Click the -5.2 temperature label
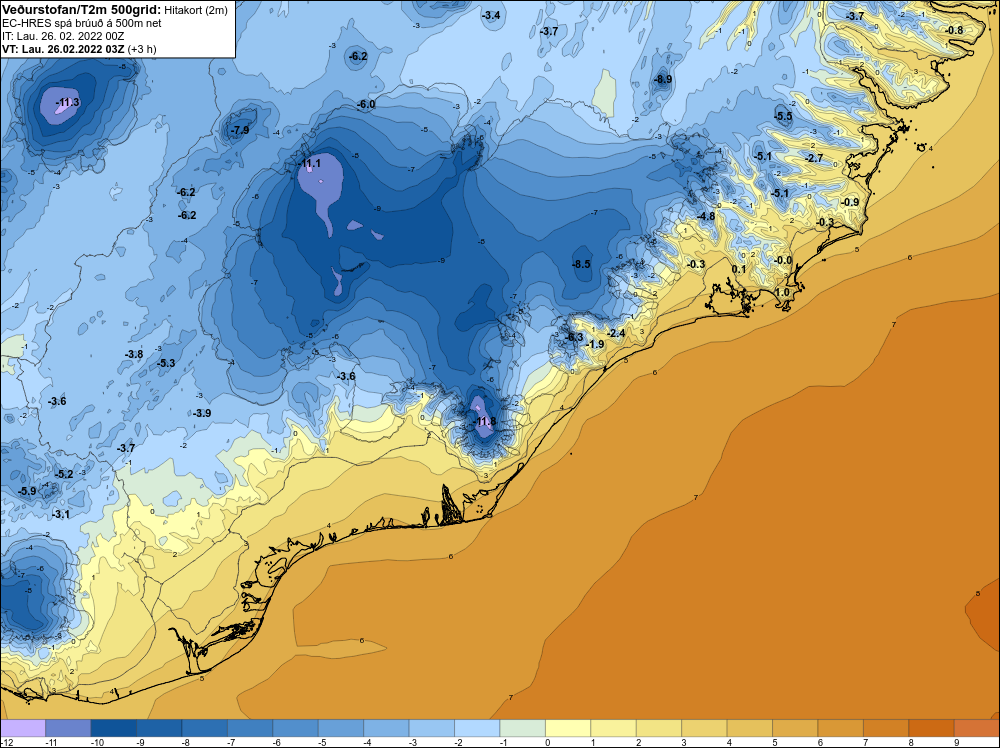This screenshot has width=1000, height=748. 64,474
